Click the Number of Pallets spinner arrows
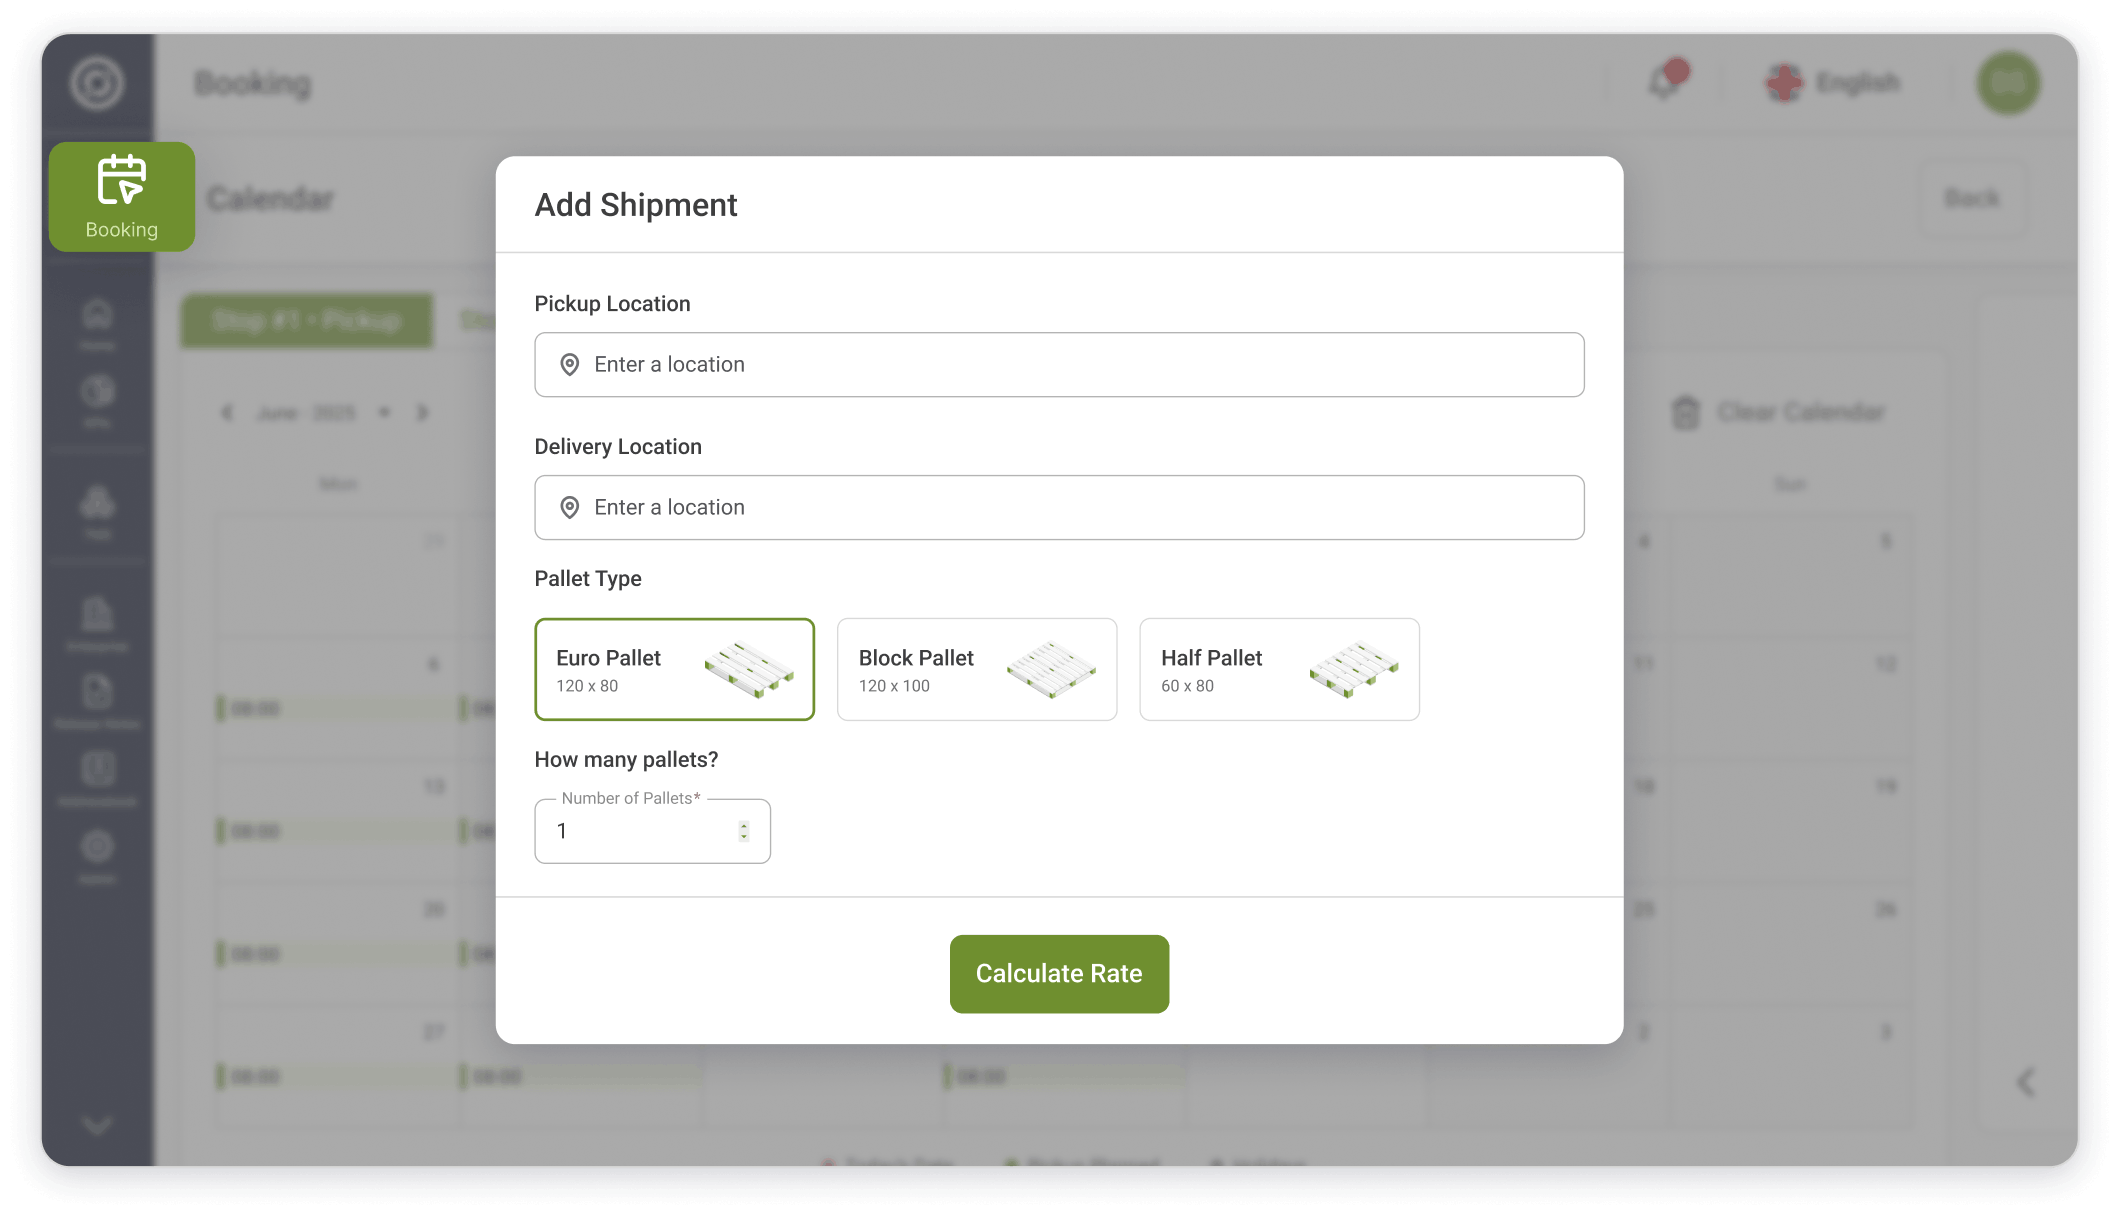 coord(744,831)
